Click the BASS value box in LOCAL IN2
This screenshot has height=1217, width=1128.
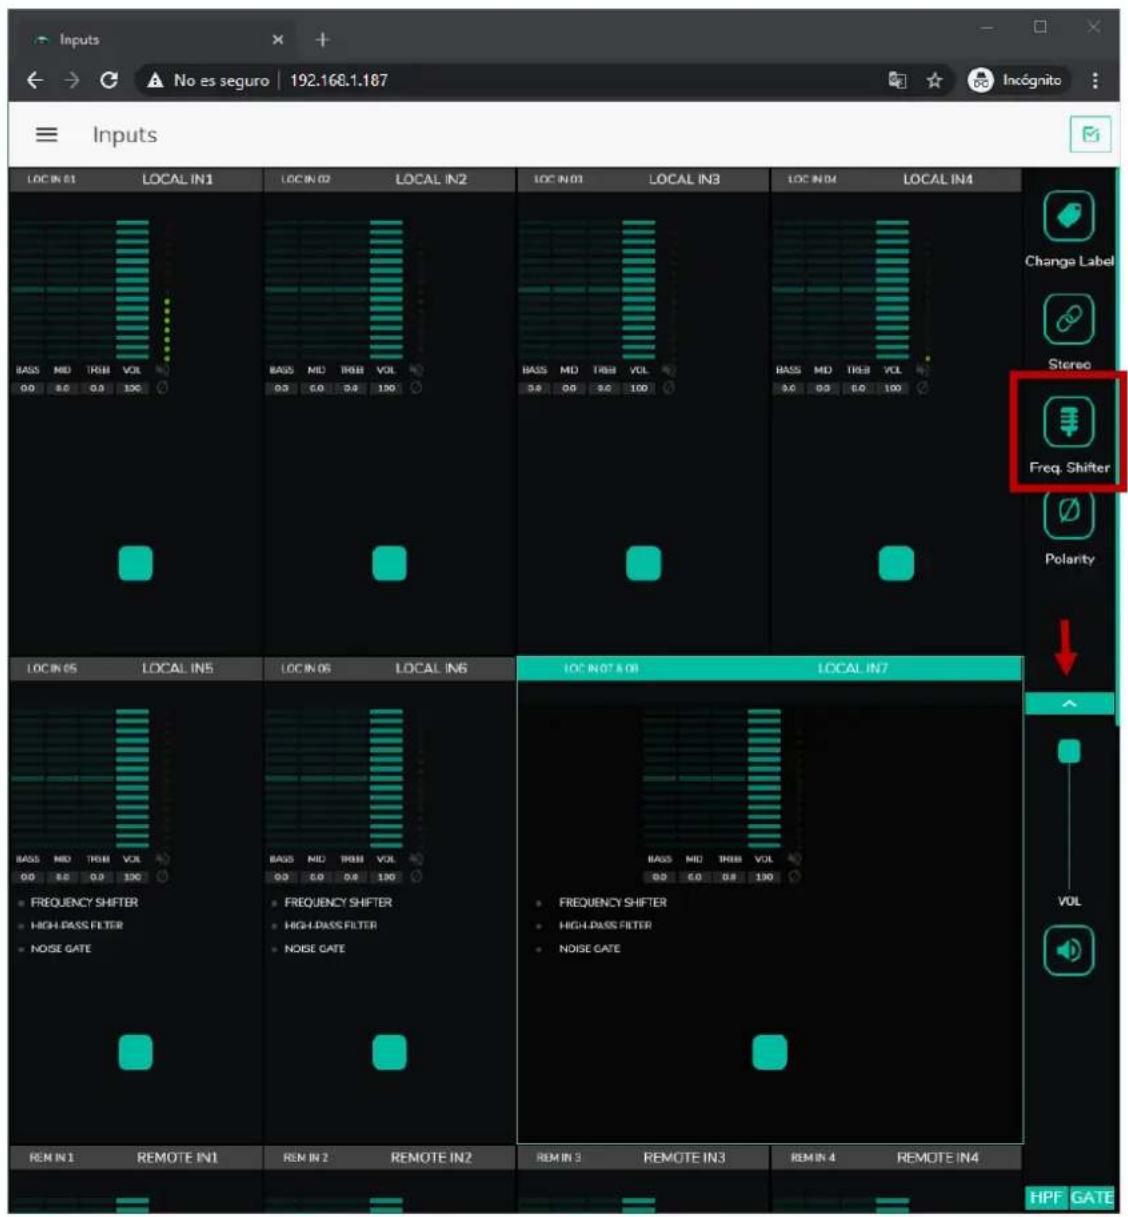point(282,388)
